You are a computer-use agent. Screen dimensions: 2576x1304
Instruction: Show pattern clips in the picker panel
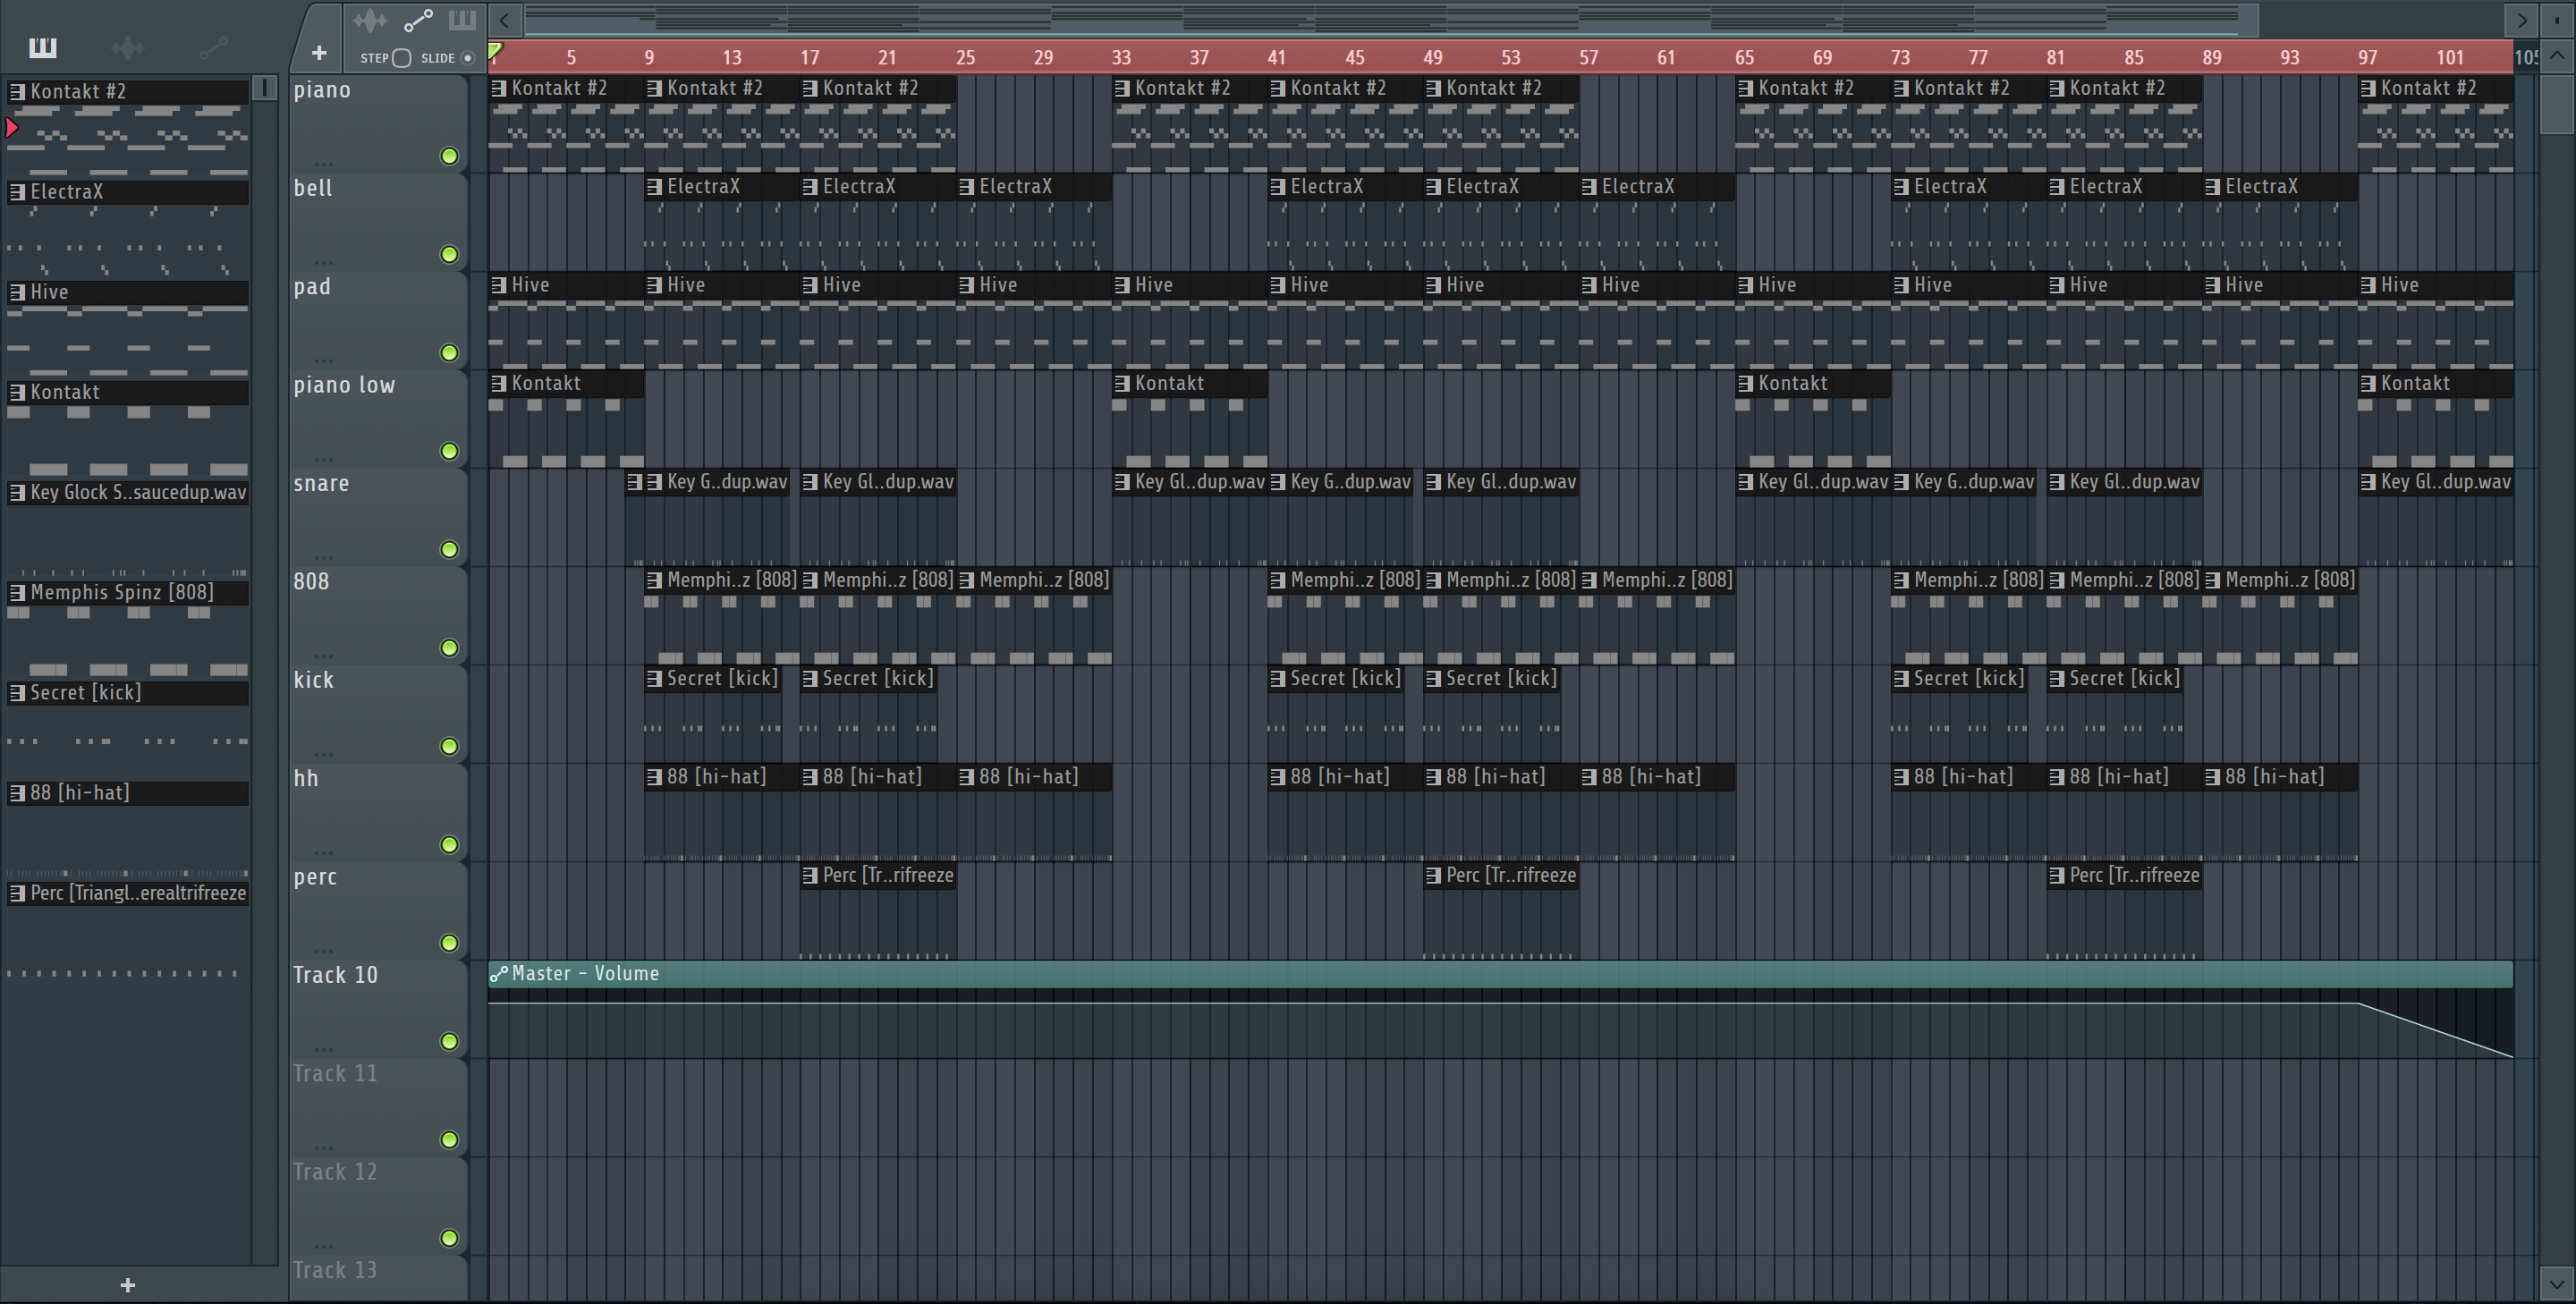click(43, 47)
